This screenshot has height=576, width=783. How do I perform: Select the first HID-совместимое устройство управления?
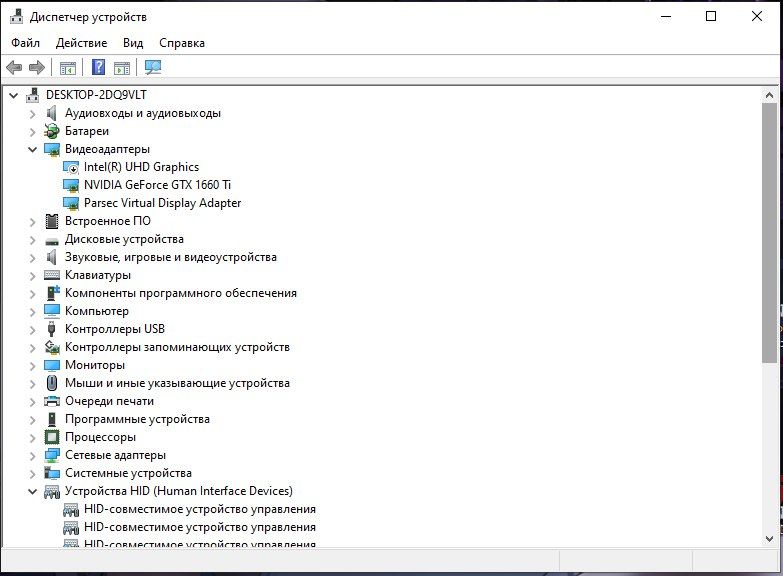coord(200,509)
